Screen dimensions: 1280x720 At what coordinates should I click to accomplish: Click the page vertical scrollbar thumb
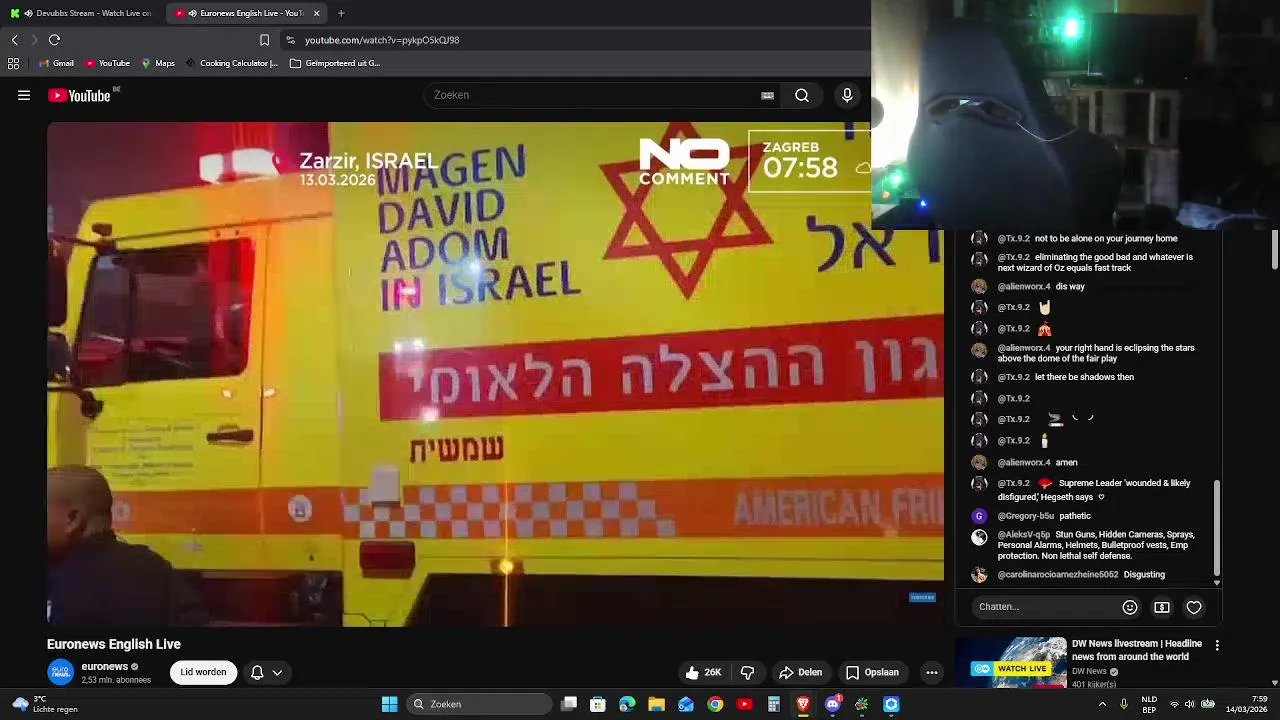pos(1275,248)
